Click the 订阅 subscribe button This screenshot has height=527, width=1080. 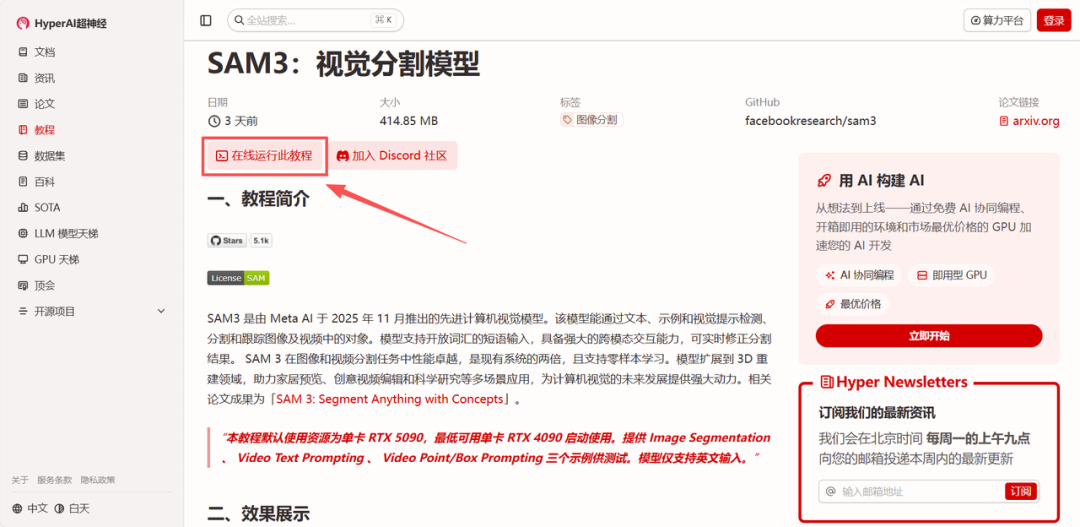[x=1021, y=491]
